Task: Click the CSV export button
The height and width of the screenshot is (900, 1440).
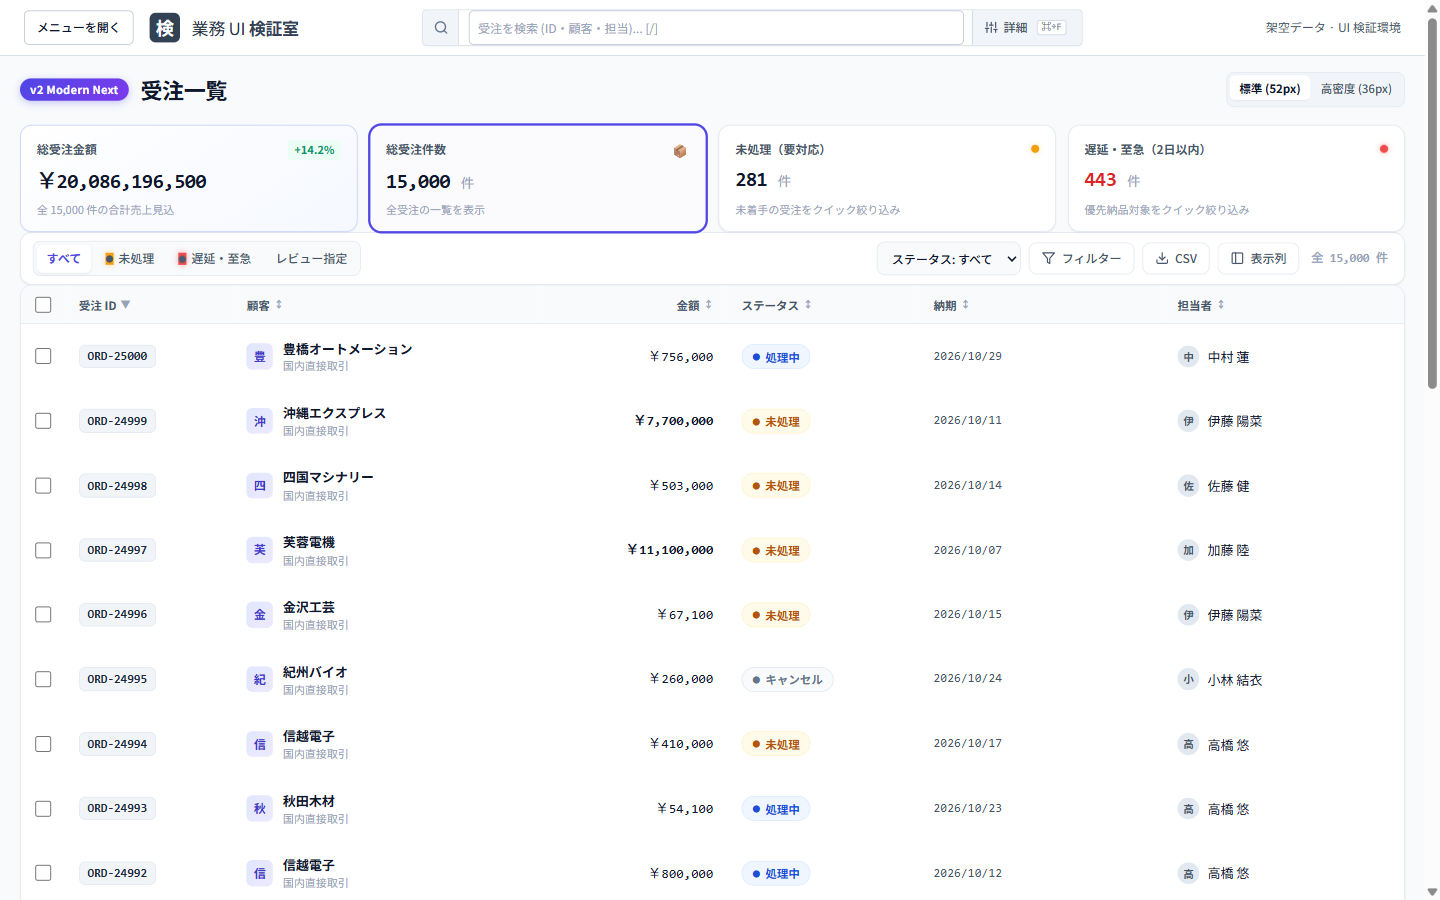Action: [1176, 259]
